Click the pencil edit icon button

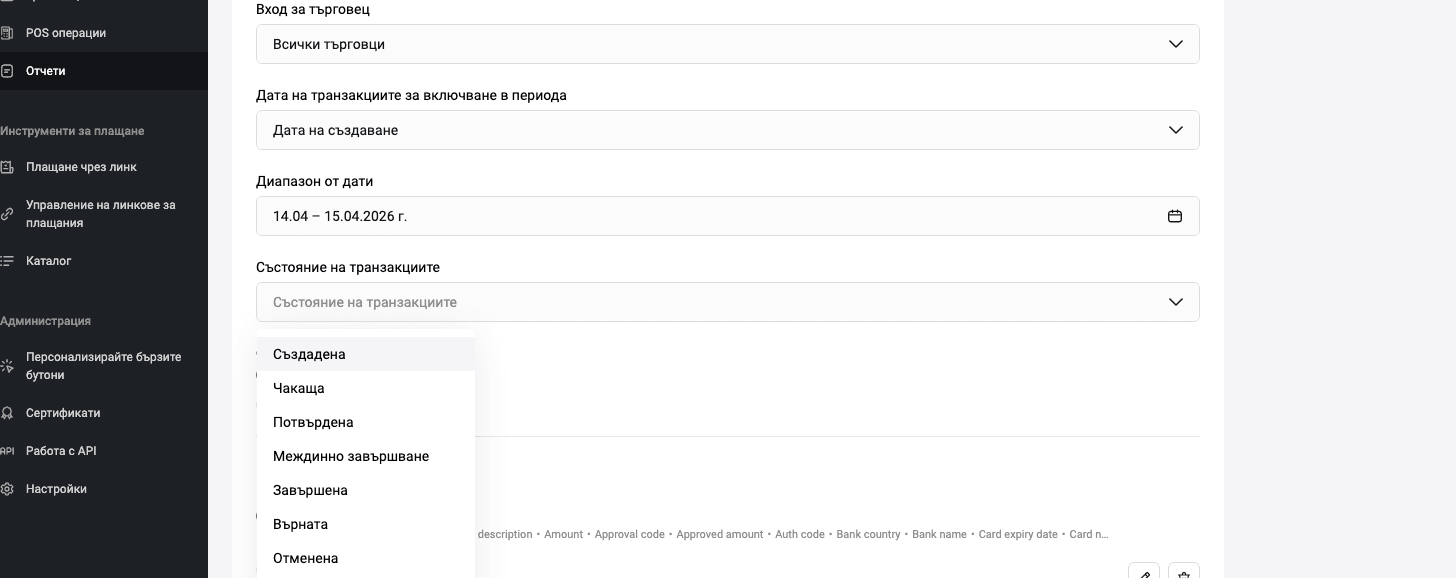click(x=1144, y=573)
